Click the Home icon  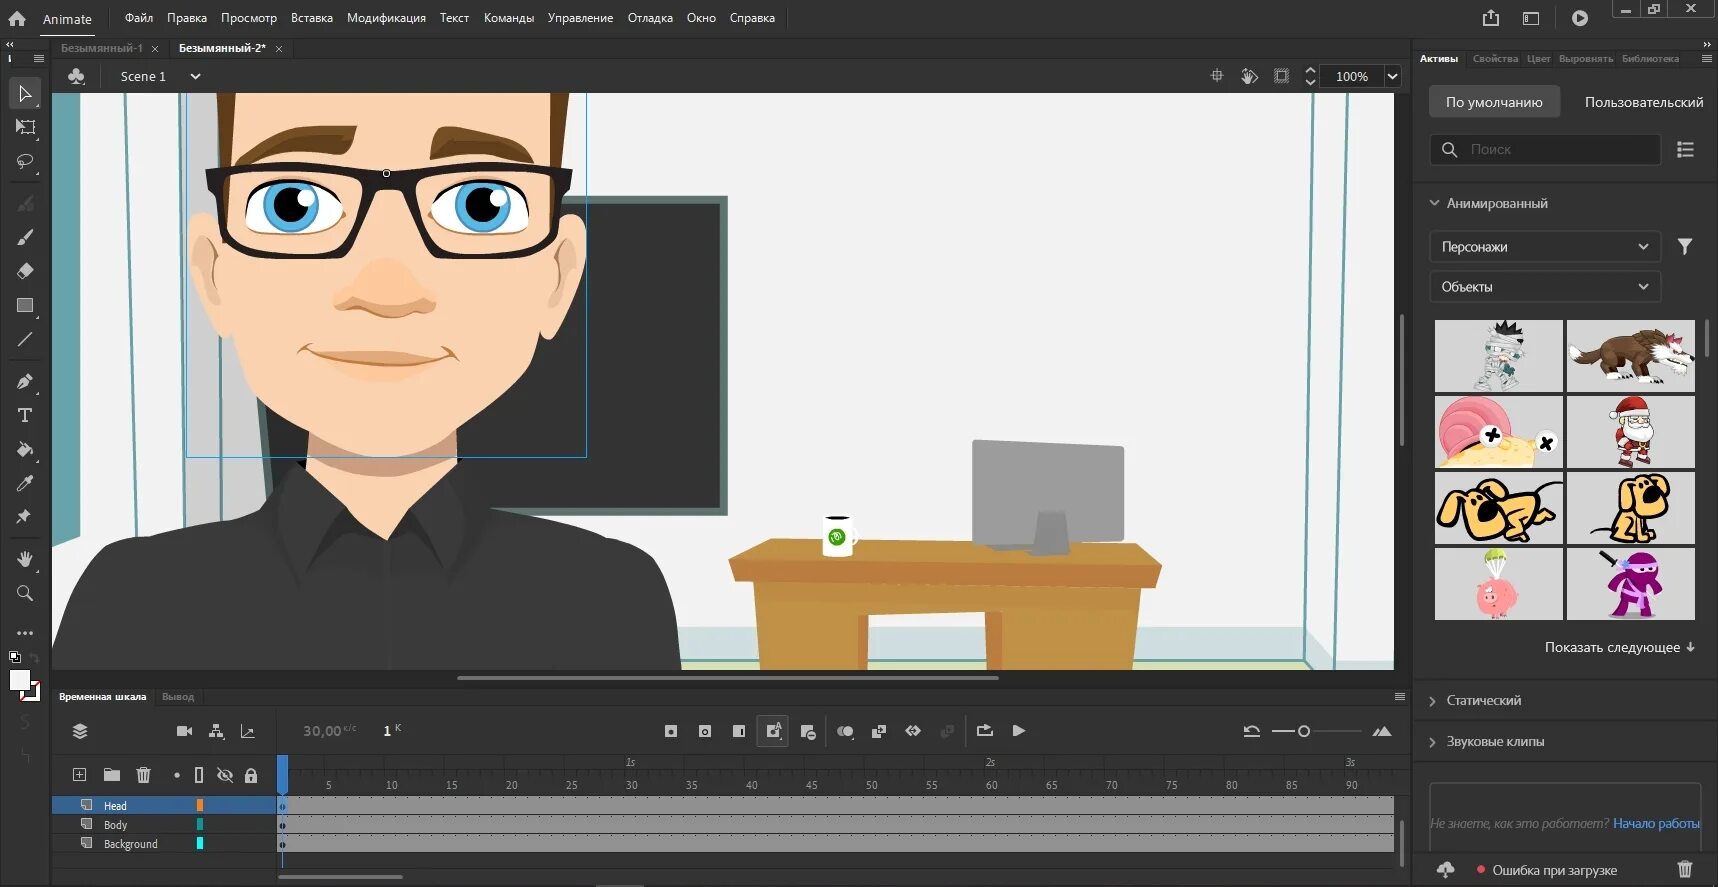[17, 18]
